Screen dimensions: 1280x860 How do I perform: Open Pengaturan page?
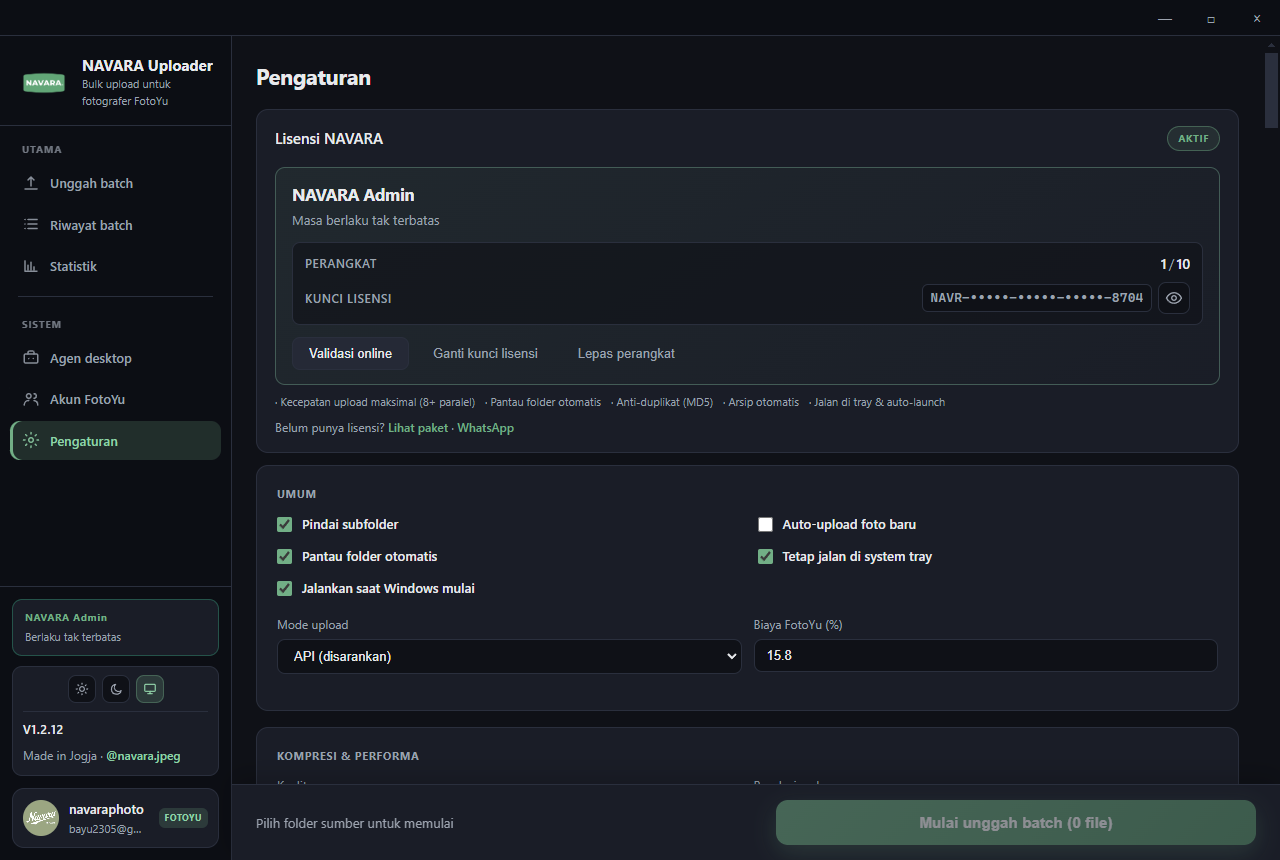coord(115,441)
